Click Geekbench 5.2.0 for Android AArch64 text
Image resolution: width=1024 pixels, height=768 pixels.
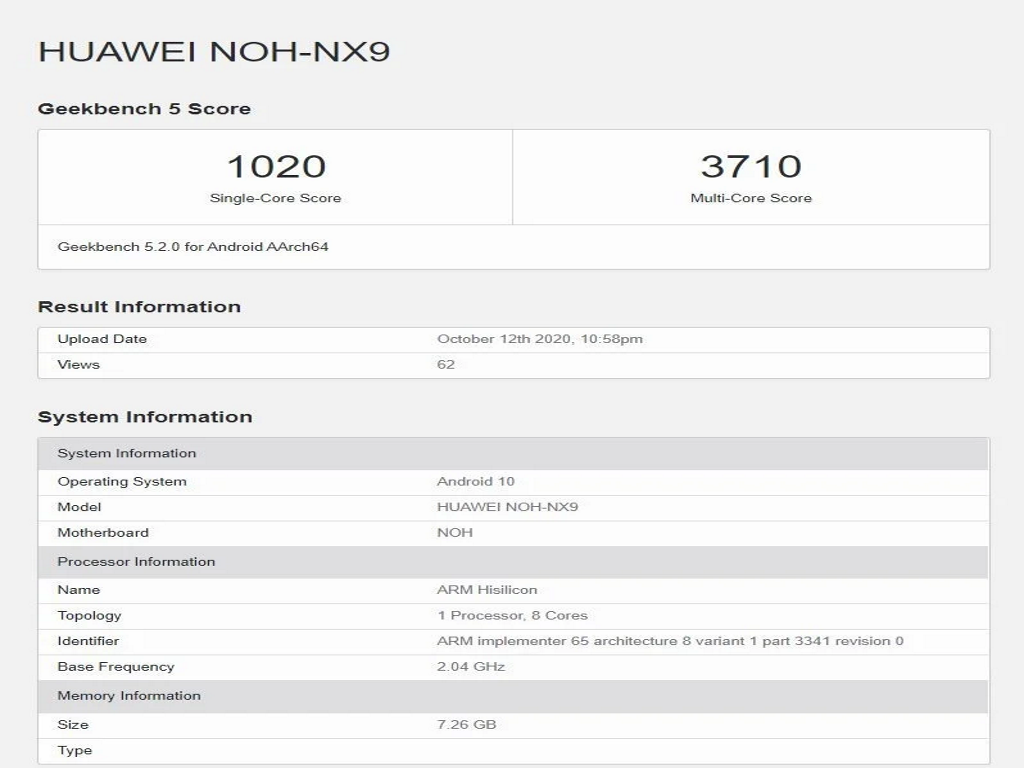193,247
